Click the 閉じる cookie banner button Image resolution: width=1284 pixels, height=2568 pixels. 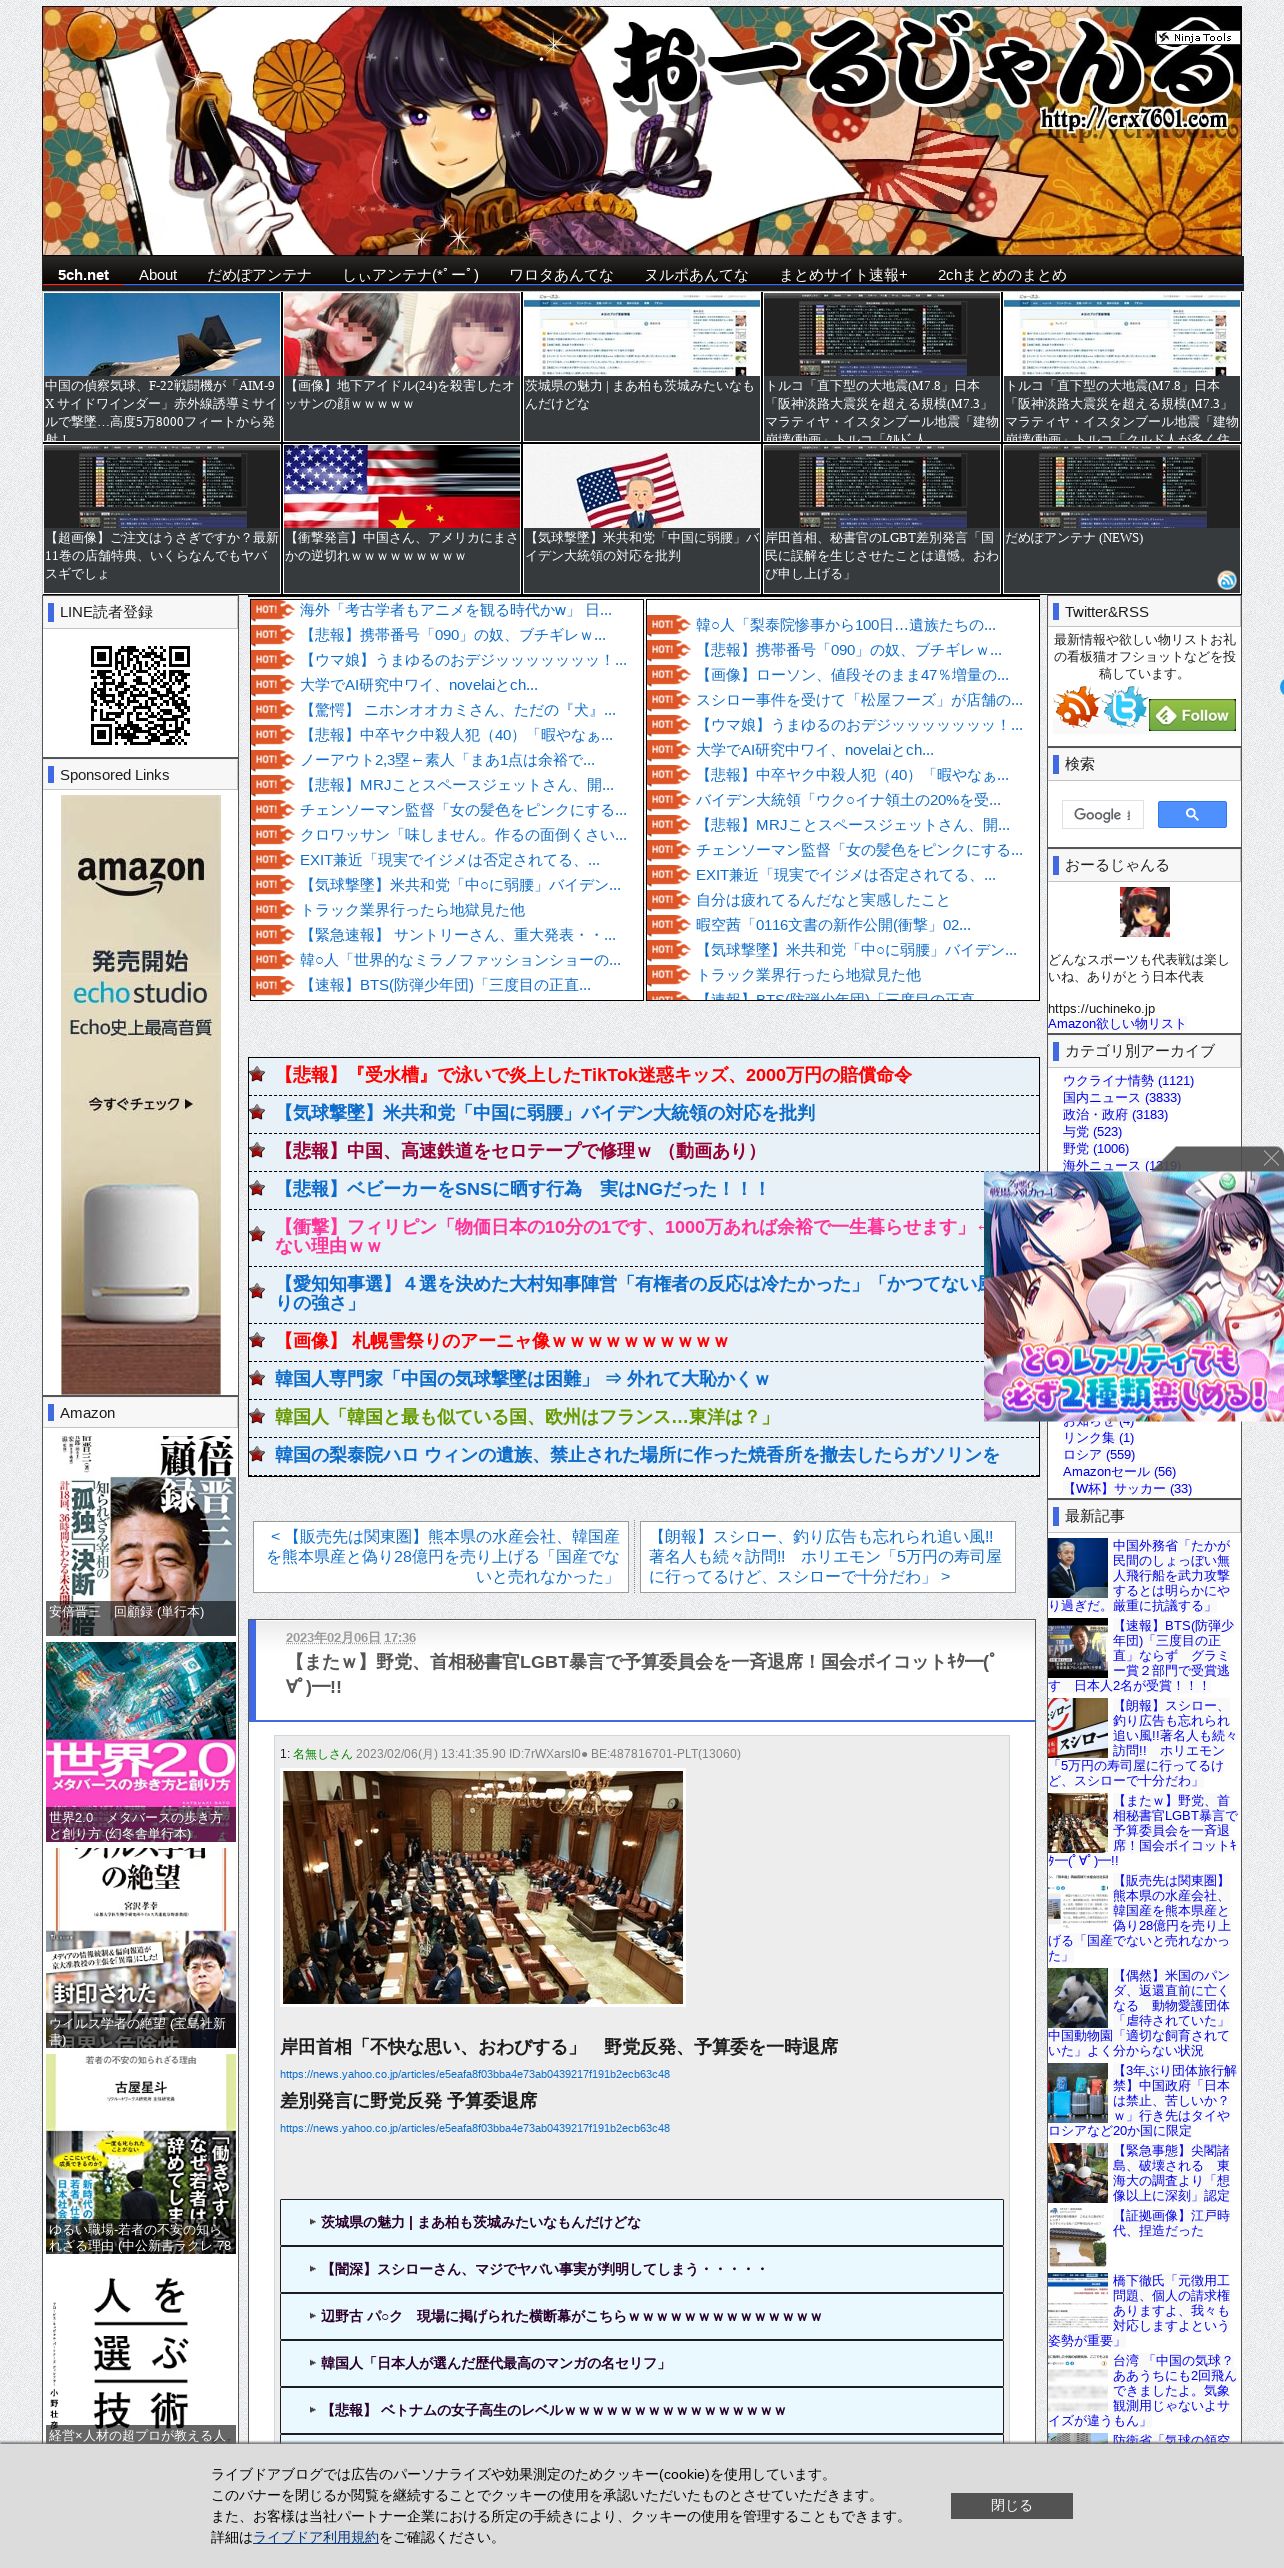click(1011, 2505)
